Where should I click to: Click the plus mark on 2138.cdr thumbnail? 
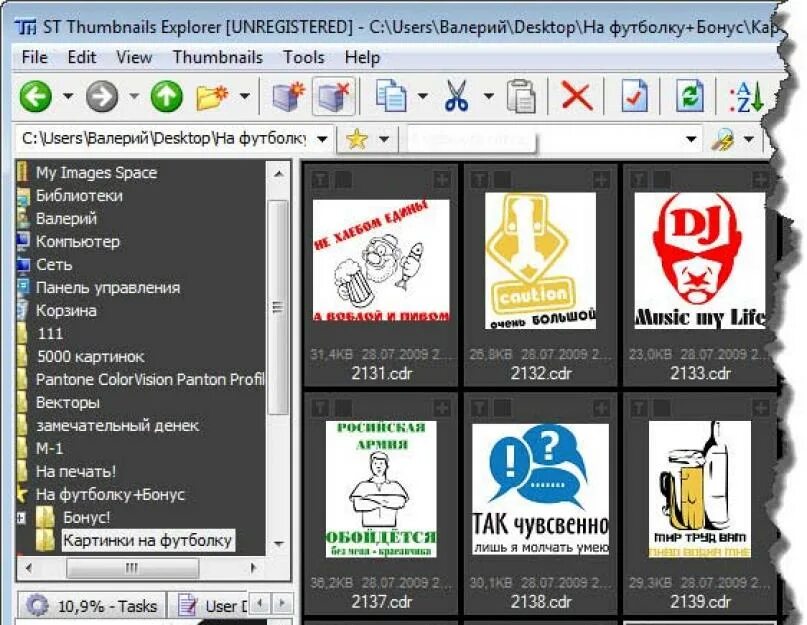pos(601,408)
